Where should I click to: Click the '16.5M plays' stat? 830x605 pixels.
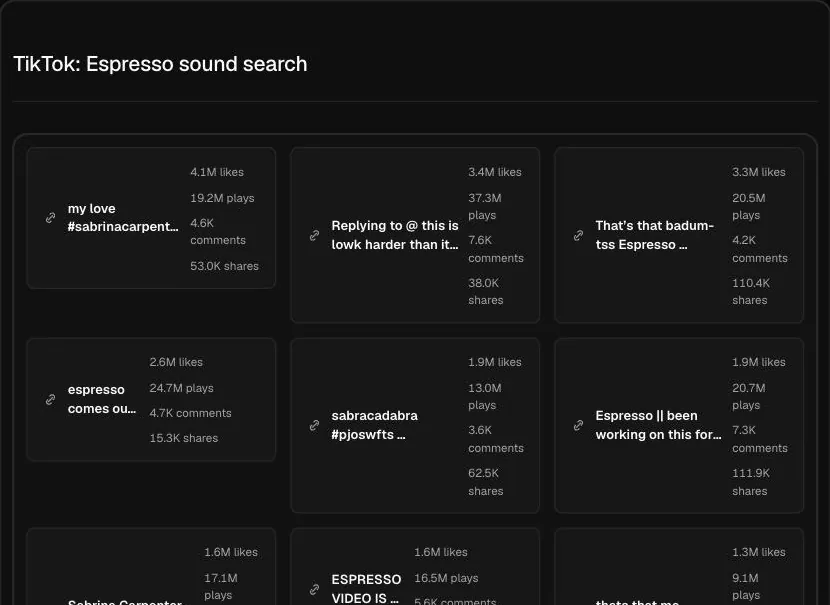coord(446,578)
